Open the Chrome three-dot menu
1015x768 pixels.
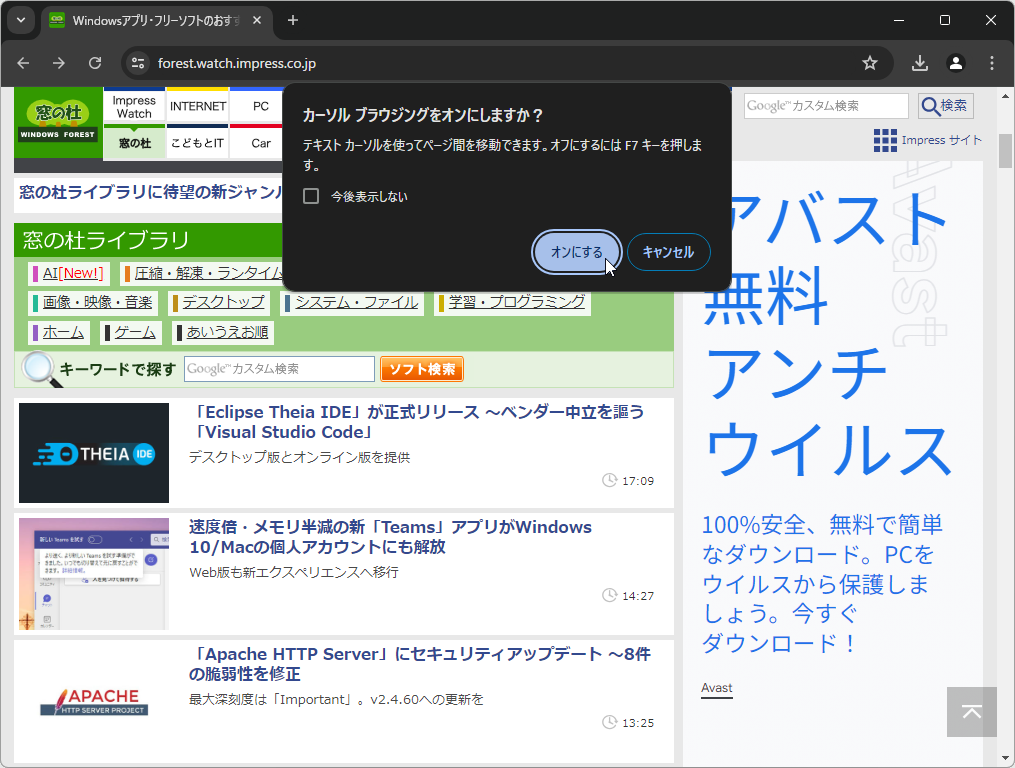tap(991, 62)
